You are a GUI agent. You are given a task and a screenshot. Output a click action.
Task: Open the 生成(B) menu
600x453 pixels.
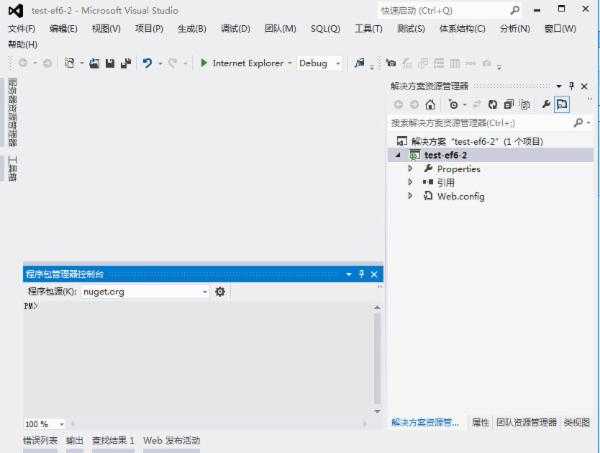pos(192,29)
